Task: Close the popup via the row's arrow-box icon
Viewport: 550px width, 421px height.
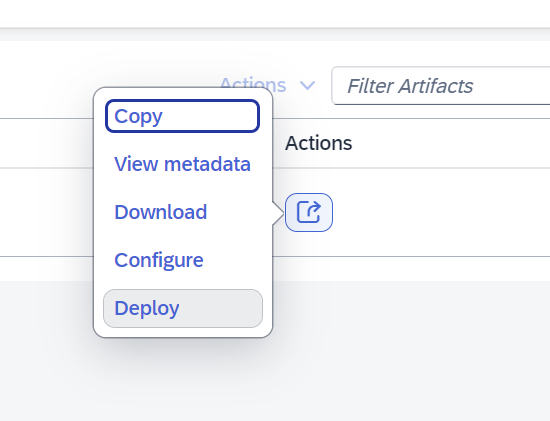Action: pos(309,212)
